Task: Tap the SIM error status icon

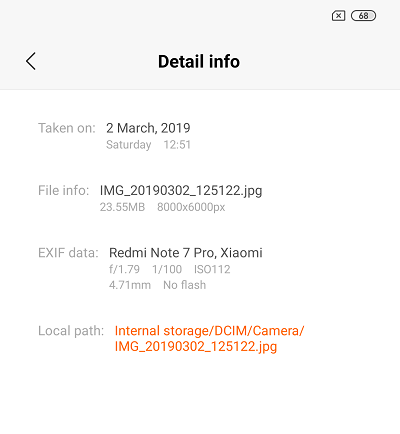Action: point(338,16)
